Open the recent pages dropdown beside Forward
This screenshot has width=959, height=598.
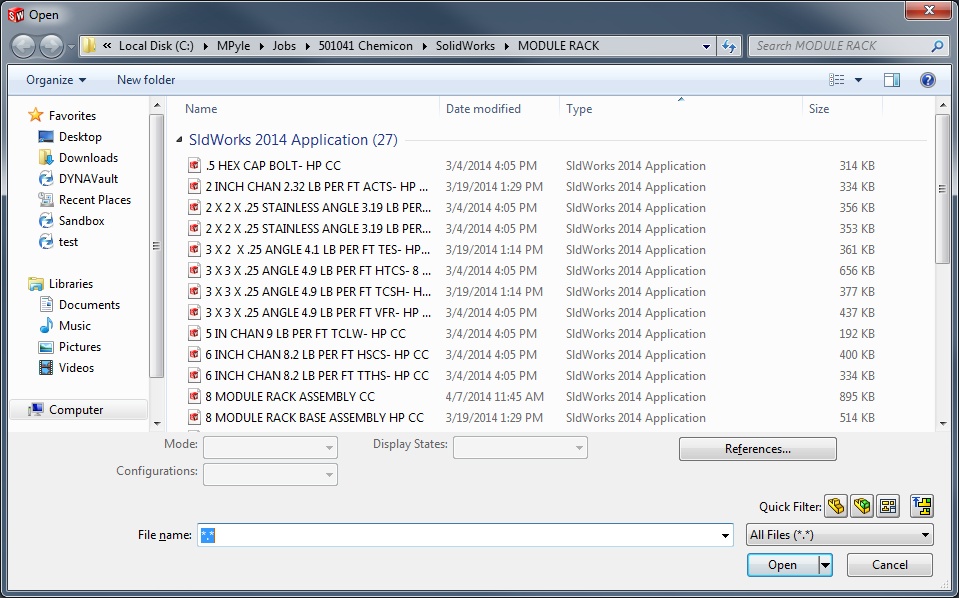[x=71, y=46]
